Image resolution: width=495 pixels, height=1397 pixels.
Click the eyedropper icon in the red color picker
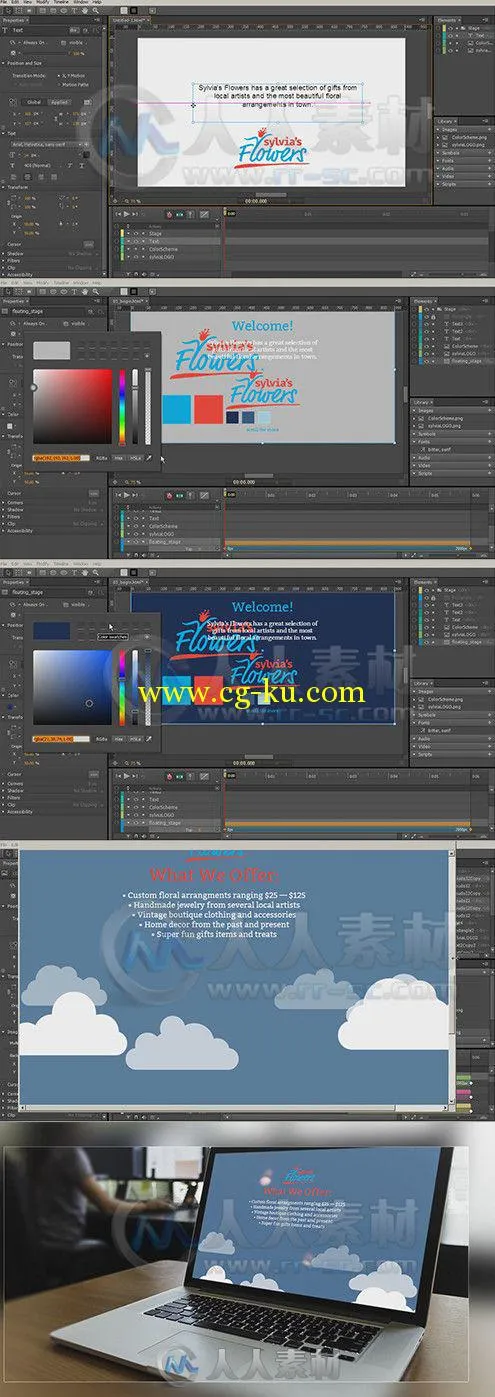coord(147,459)
